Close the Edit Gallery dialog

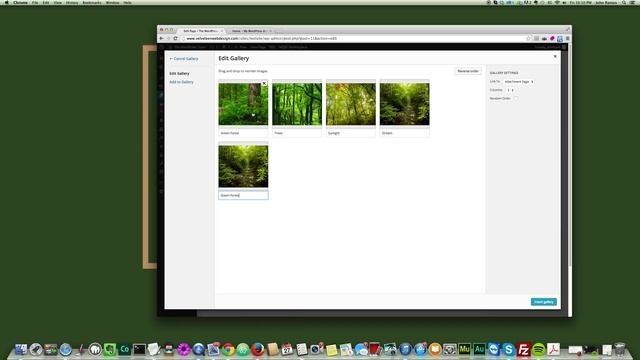click(555, 56)
